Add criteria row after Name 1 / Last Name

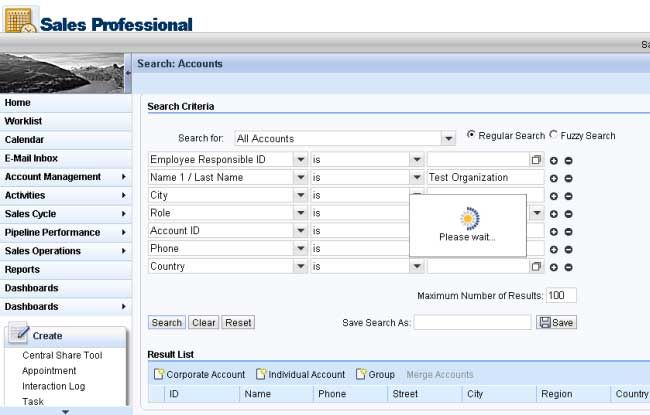(553, 178)
